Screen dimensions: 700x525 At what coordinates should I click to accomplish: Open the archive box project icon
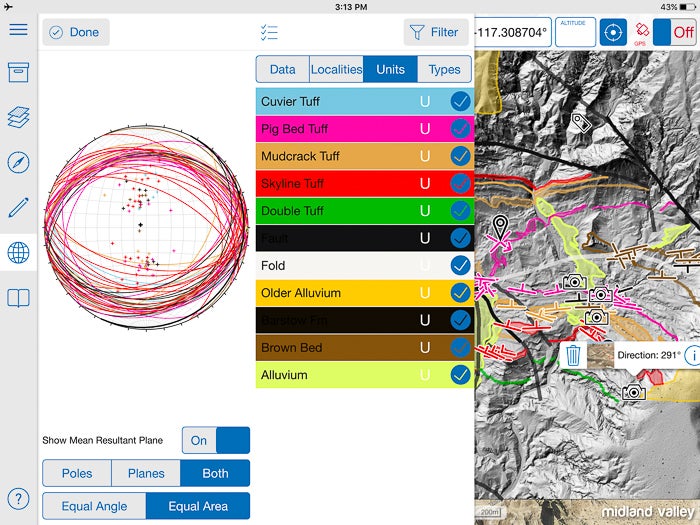pos(18,73)
